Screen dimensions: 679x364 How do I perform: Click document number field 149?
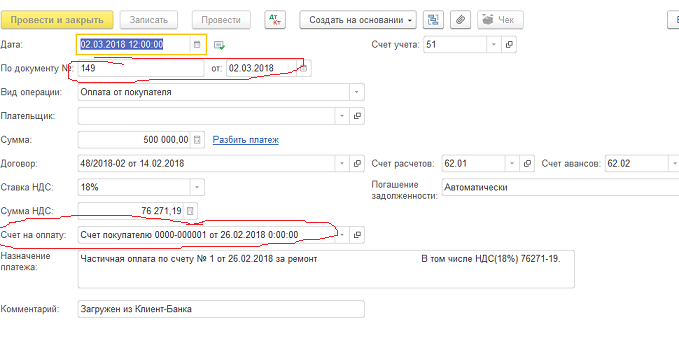(x=141, y=68)
